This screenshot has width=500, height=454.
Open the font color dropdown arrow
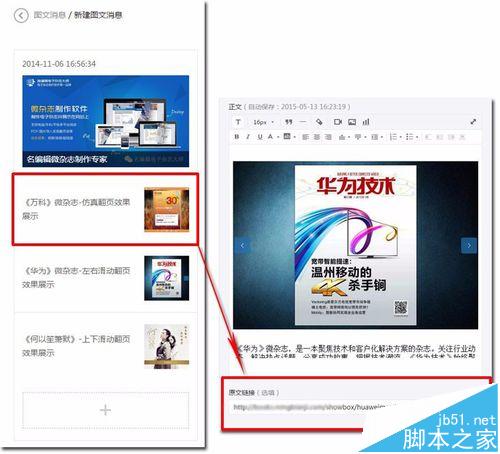[278, 137]
